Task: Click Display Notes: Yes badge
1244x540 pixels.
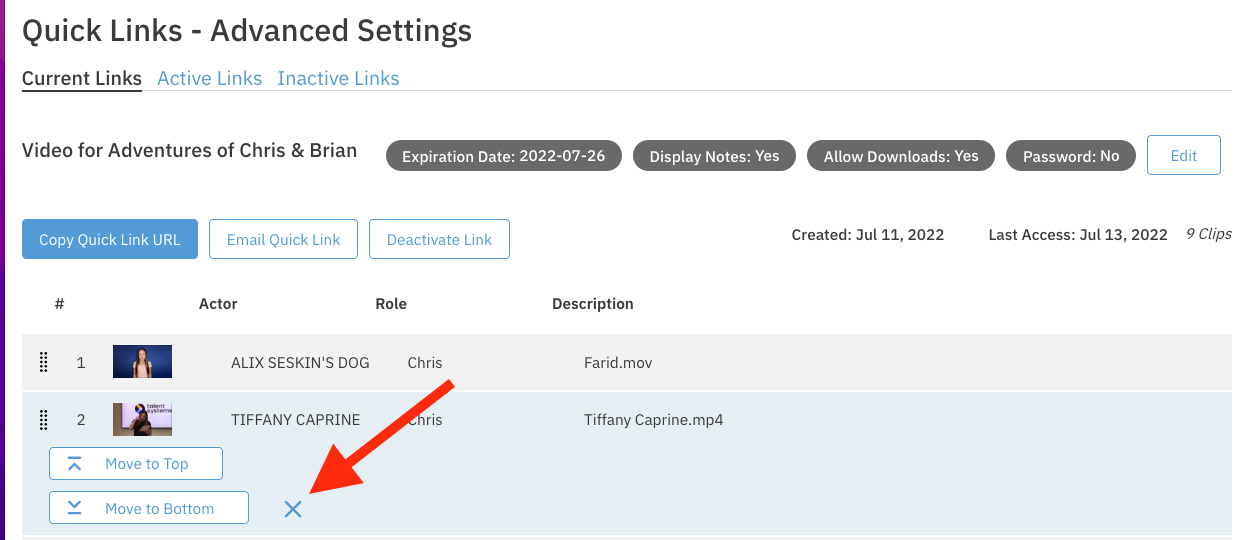Action: pos(714,156)
